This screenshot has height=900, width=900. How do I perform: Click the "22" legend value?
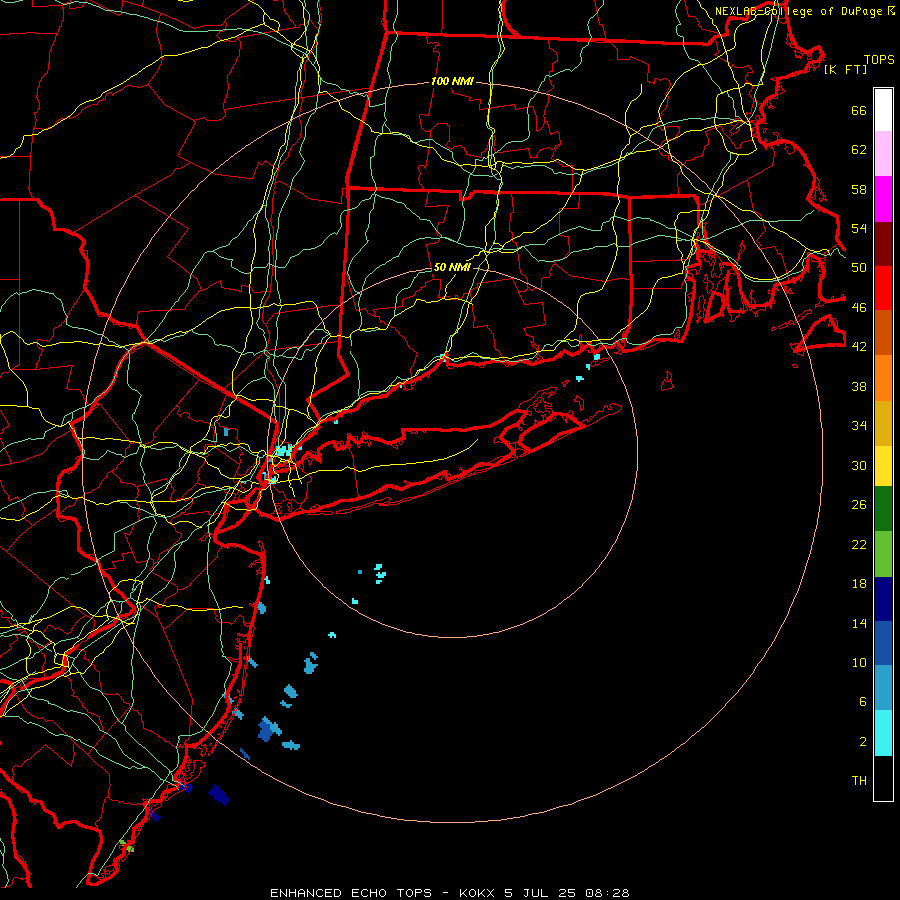click(859, 544)
